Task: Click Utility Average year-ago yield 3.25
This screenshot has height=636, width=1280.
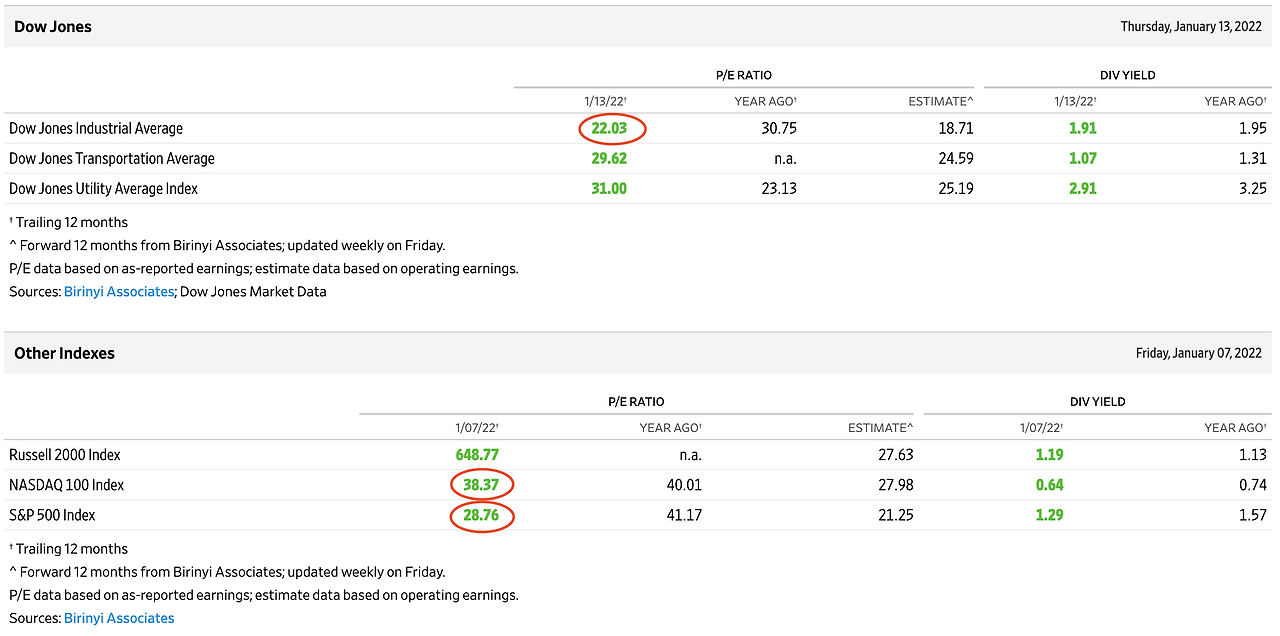Action: (1253, 188)
